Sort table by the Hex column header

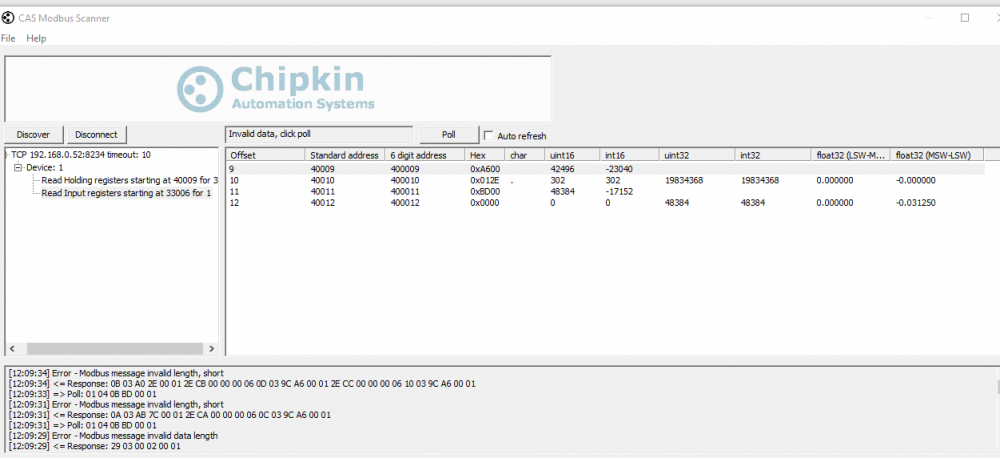click(485, 155)
